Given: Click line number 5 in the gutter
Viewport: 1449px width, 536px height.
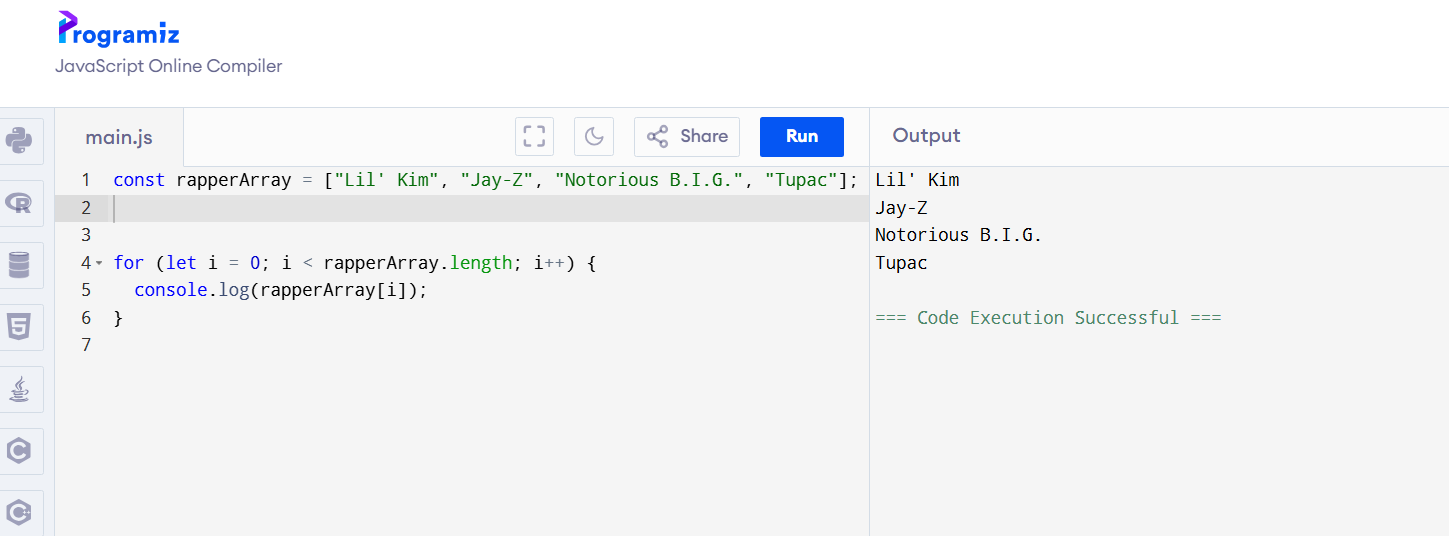Looking at the screenshot, I should pos(86,290).
